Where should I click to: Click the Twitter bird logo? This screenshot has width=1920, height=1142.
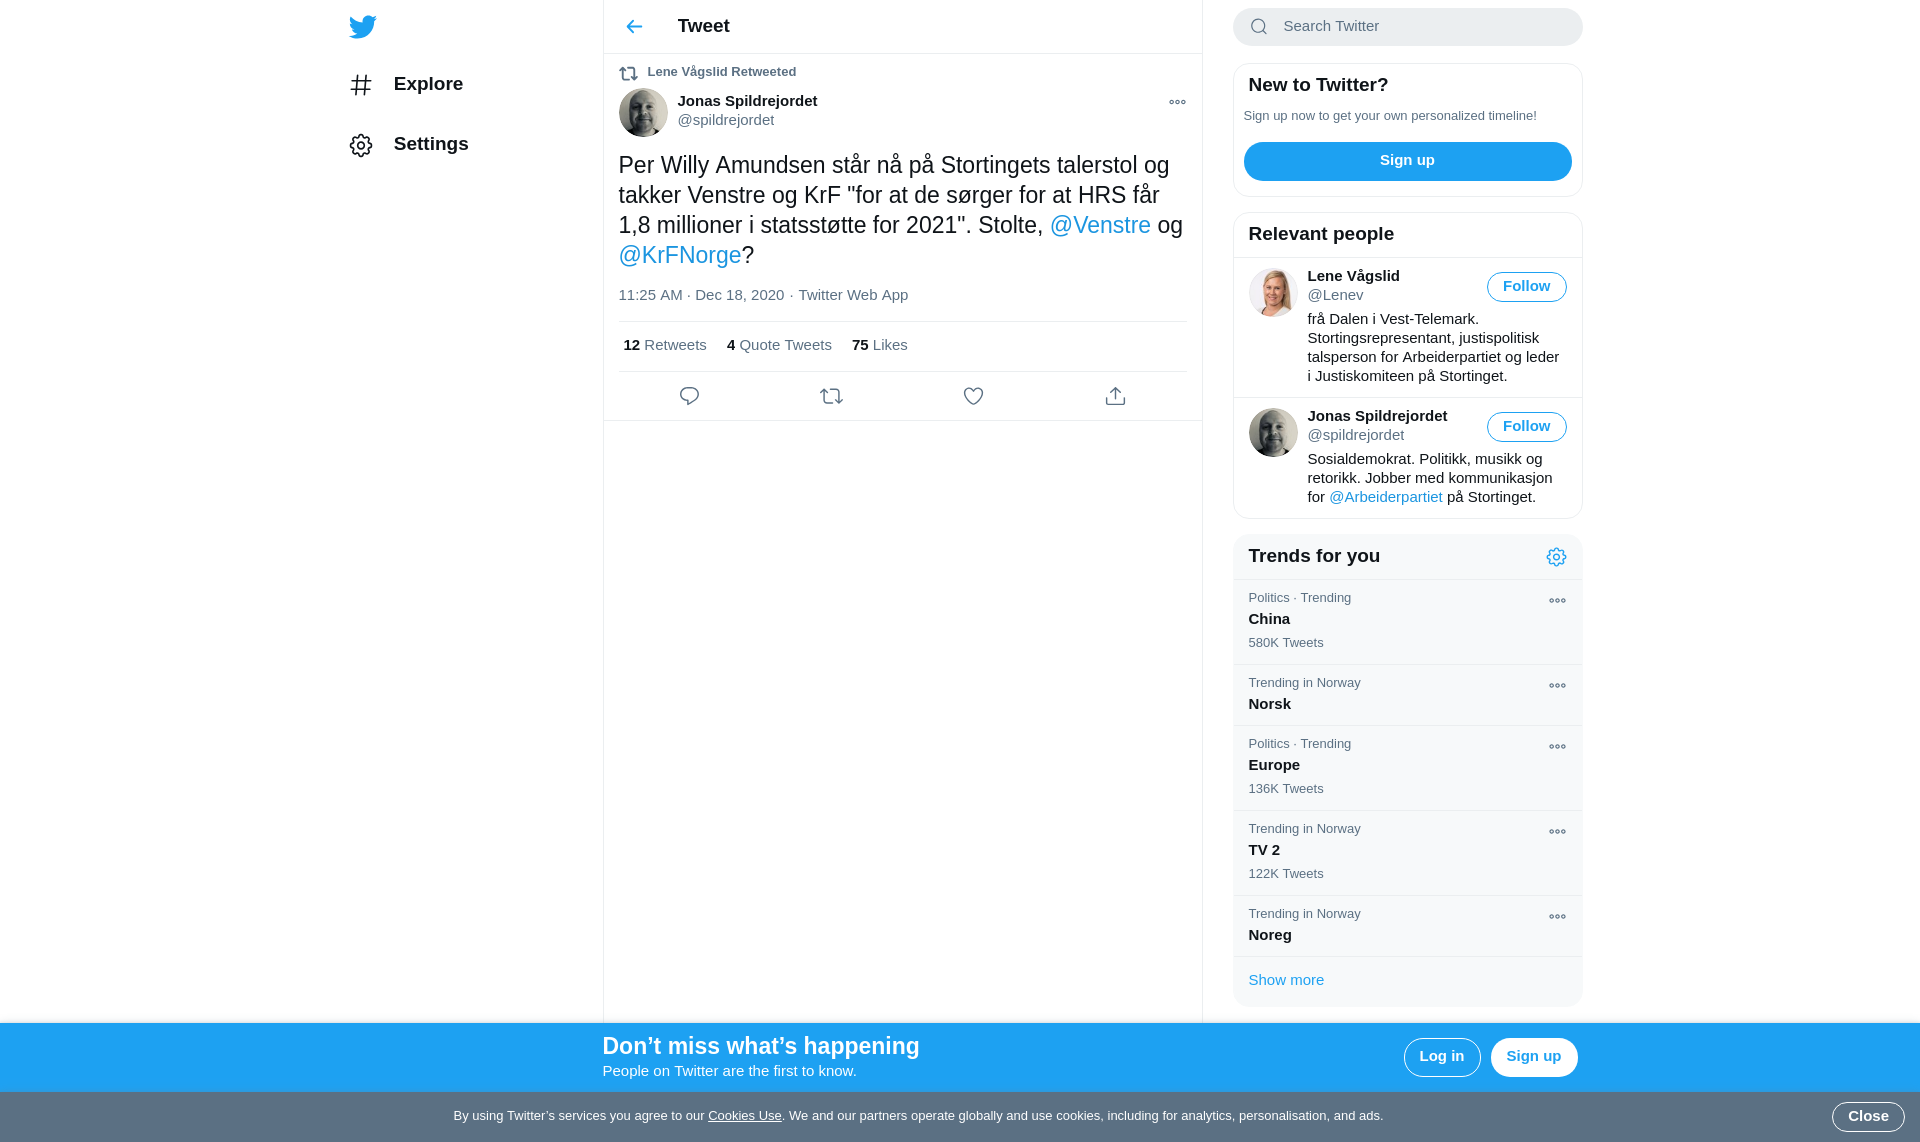[363, 27]
